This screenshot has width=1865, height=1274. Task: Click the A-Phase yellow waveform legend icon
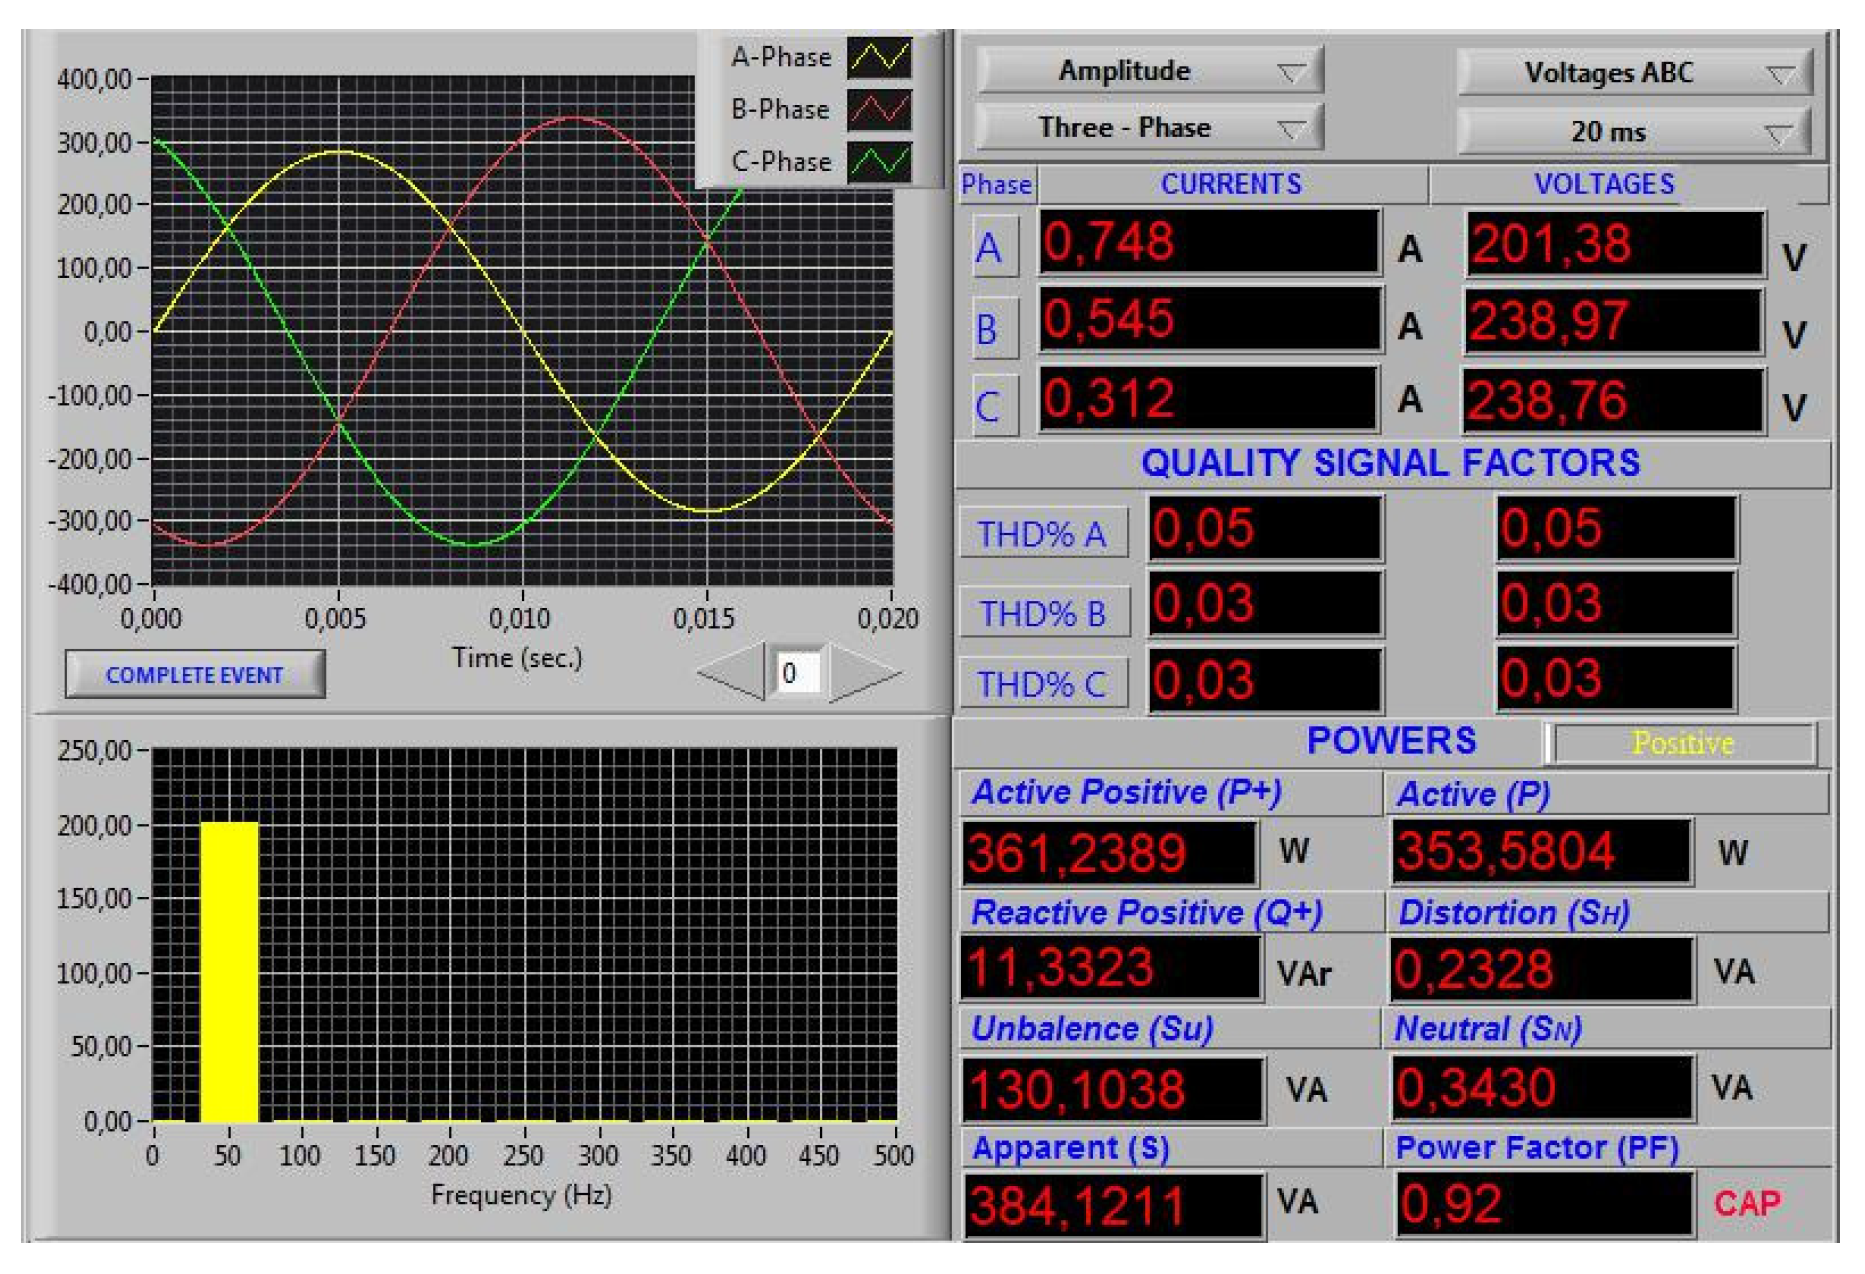[879, 58]
